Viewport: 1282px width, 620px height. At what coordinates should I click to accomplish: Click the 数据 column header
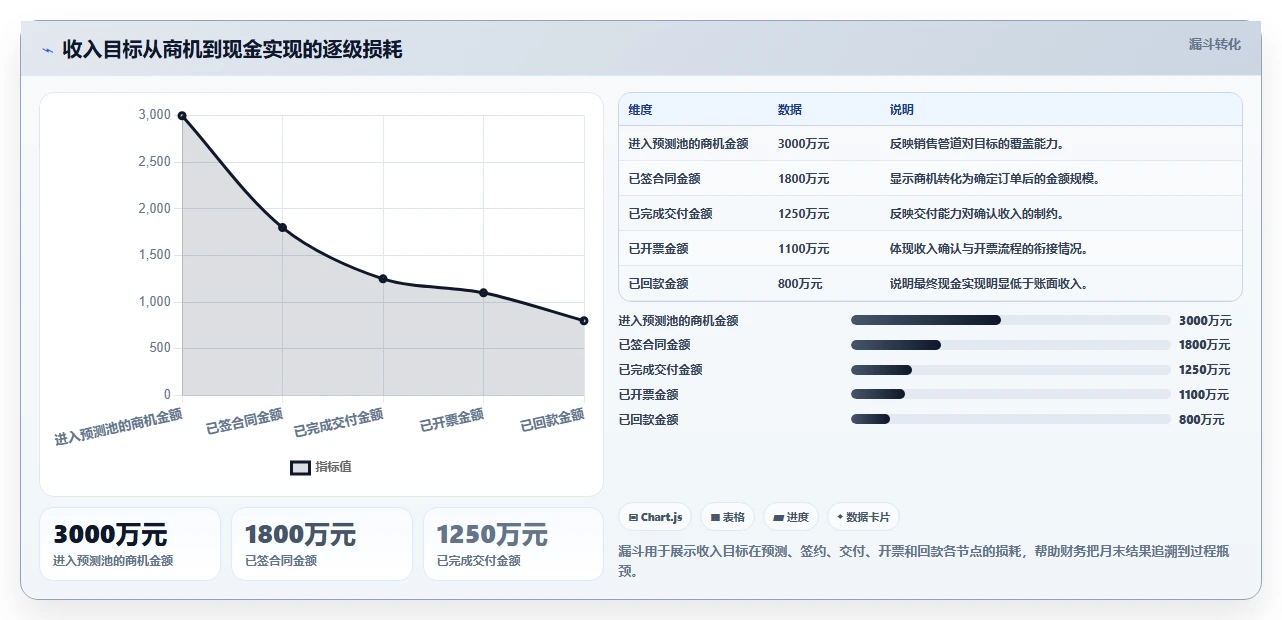tap(790, 110)
